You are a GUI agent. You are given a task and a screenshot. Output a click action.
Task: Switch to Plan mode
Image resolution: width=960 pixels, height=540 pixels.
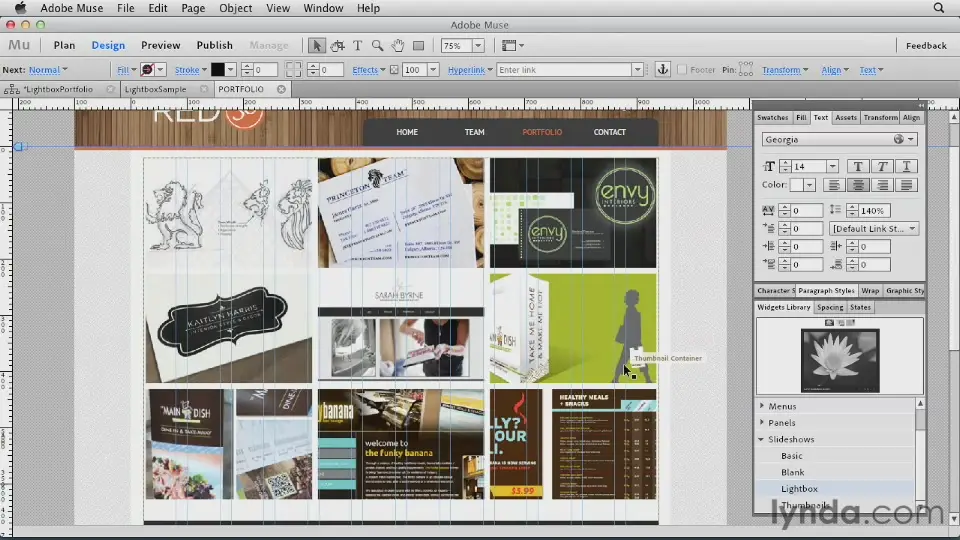click(x=64, y=45)
